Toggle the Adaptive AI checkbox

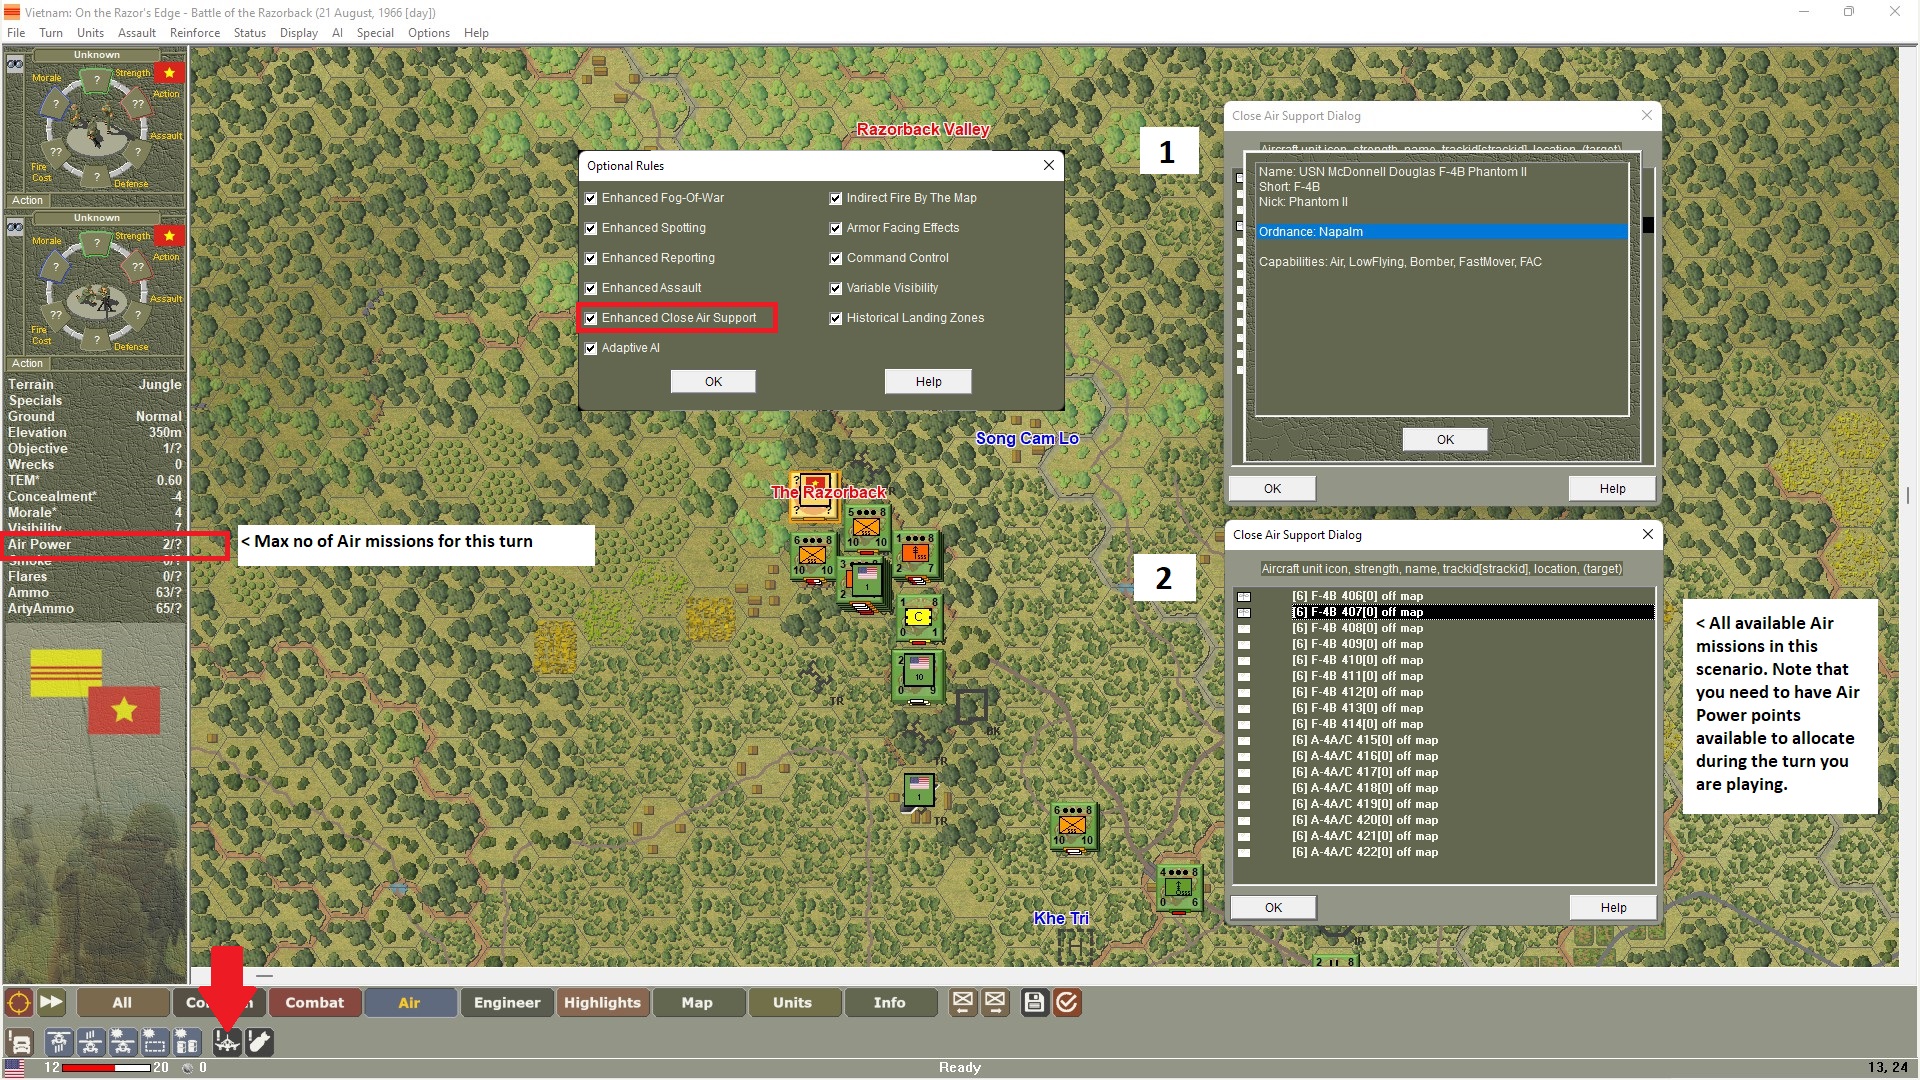coord(591,348)
